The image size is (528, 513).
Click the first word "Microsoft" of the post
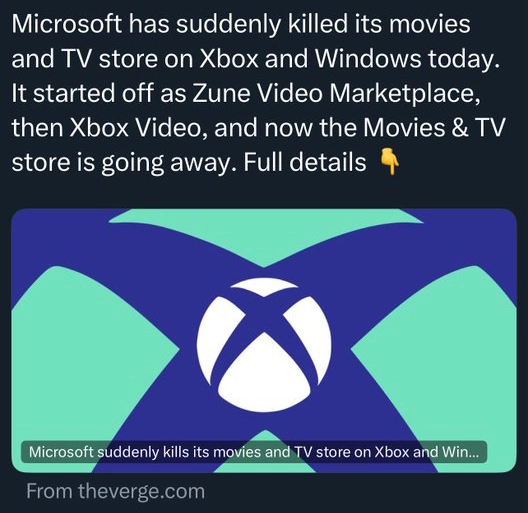pos(67,24)
